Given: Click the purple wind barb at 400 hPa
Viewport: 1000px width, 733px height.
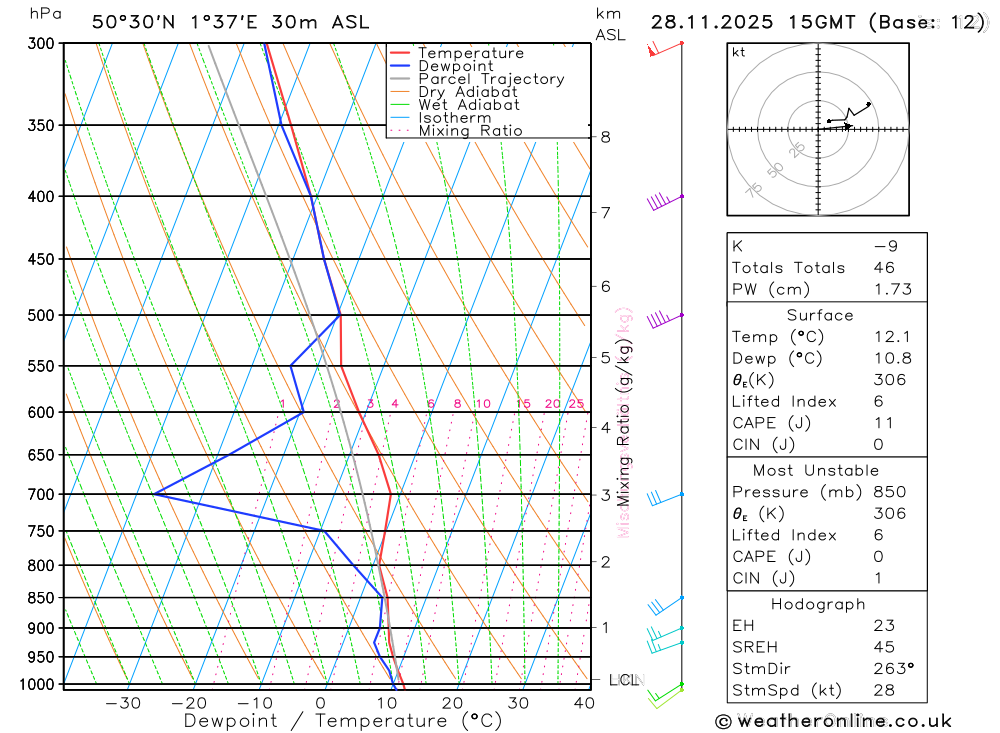Looking at the screenshot, I should tap(665, 202).
